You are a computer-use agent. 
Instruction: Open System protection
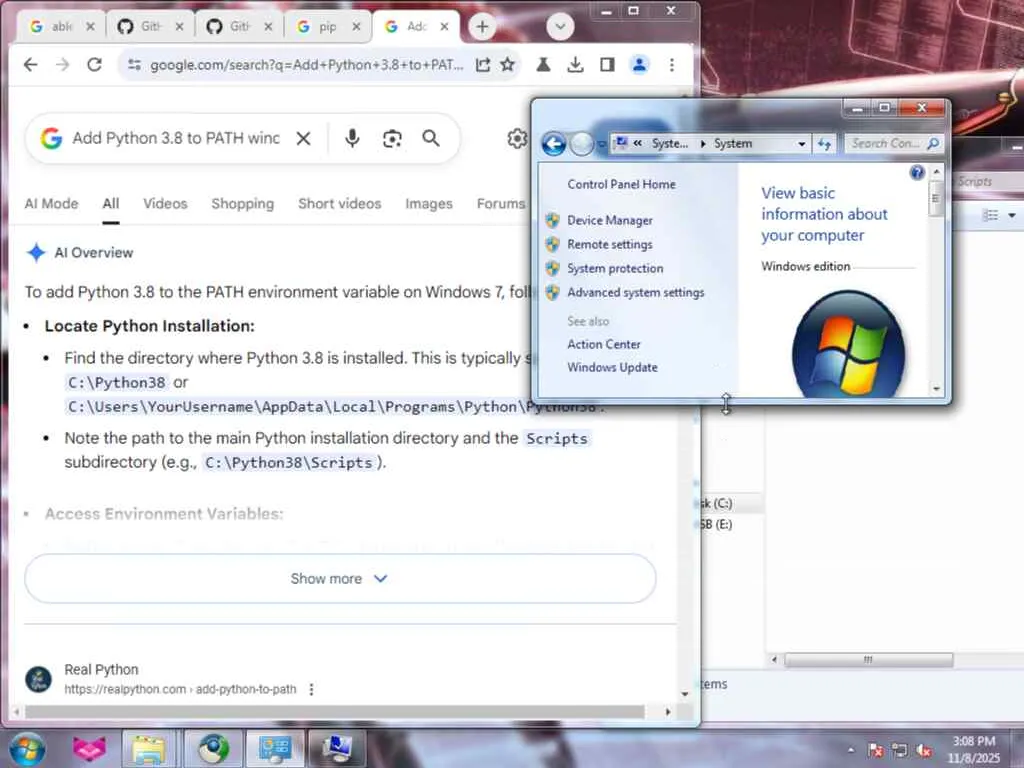615,268
